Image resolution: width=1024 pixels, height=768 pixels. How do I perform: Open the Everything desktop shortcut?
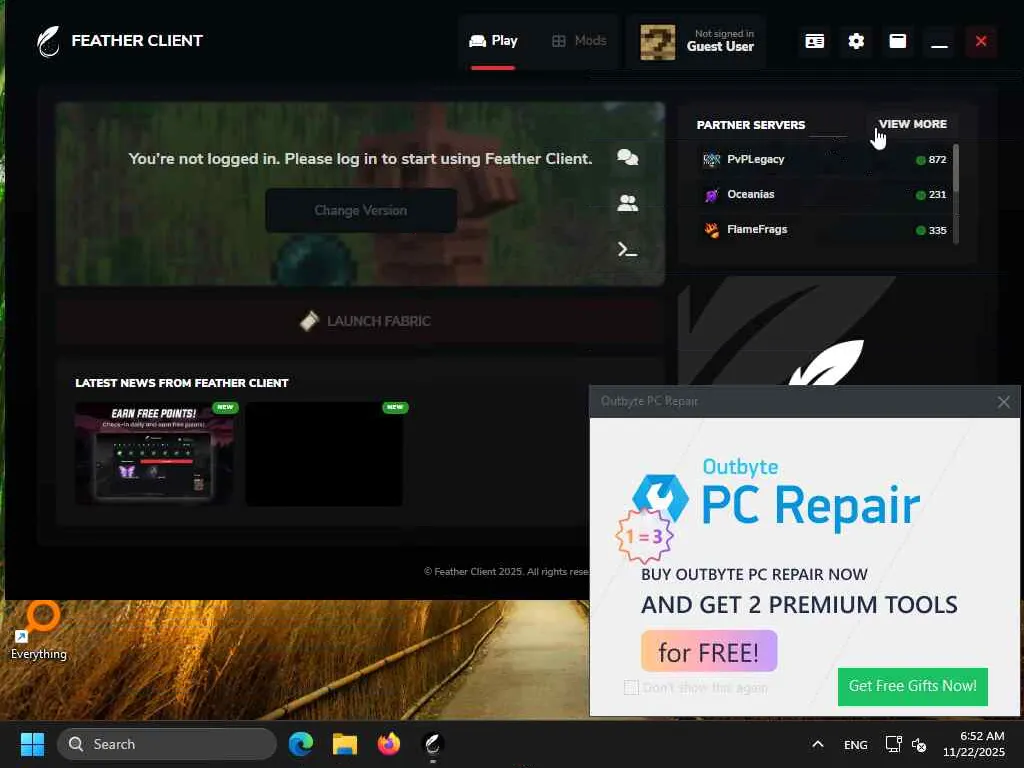coord(39,631)
